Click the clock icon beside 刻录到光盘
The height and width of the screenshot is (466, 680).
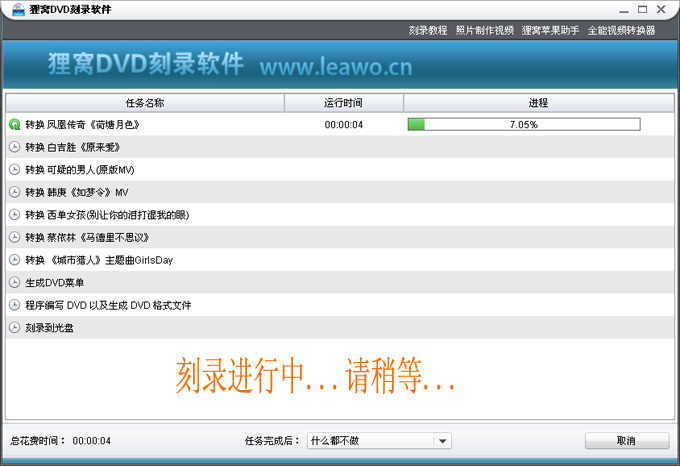click(x=14, y=328)
